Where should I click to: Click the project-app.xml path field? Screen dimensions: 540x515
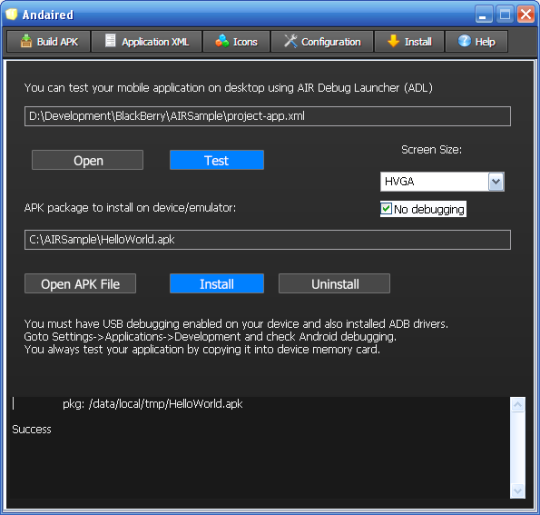click(268, 116)
